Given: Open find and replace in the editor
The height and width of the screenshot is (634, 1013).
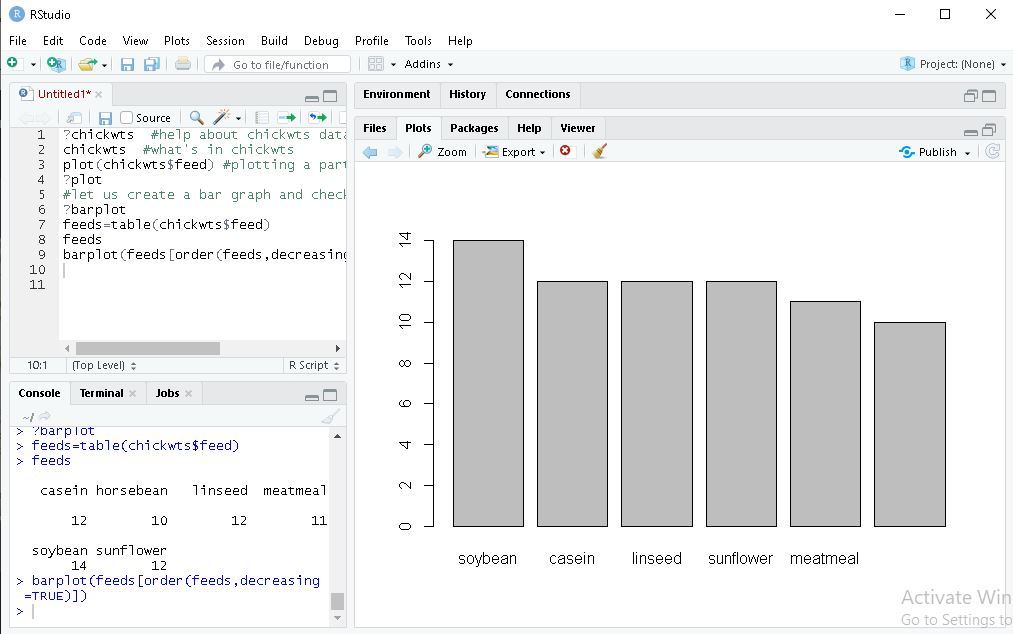Looking at the screenshot, I should click(x=196, y=117).
